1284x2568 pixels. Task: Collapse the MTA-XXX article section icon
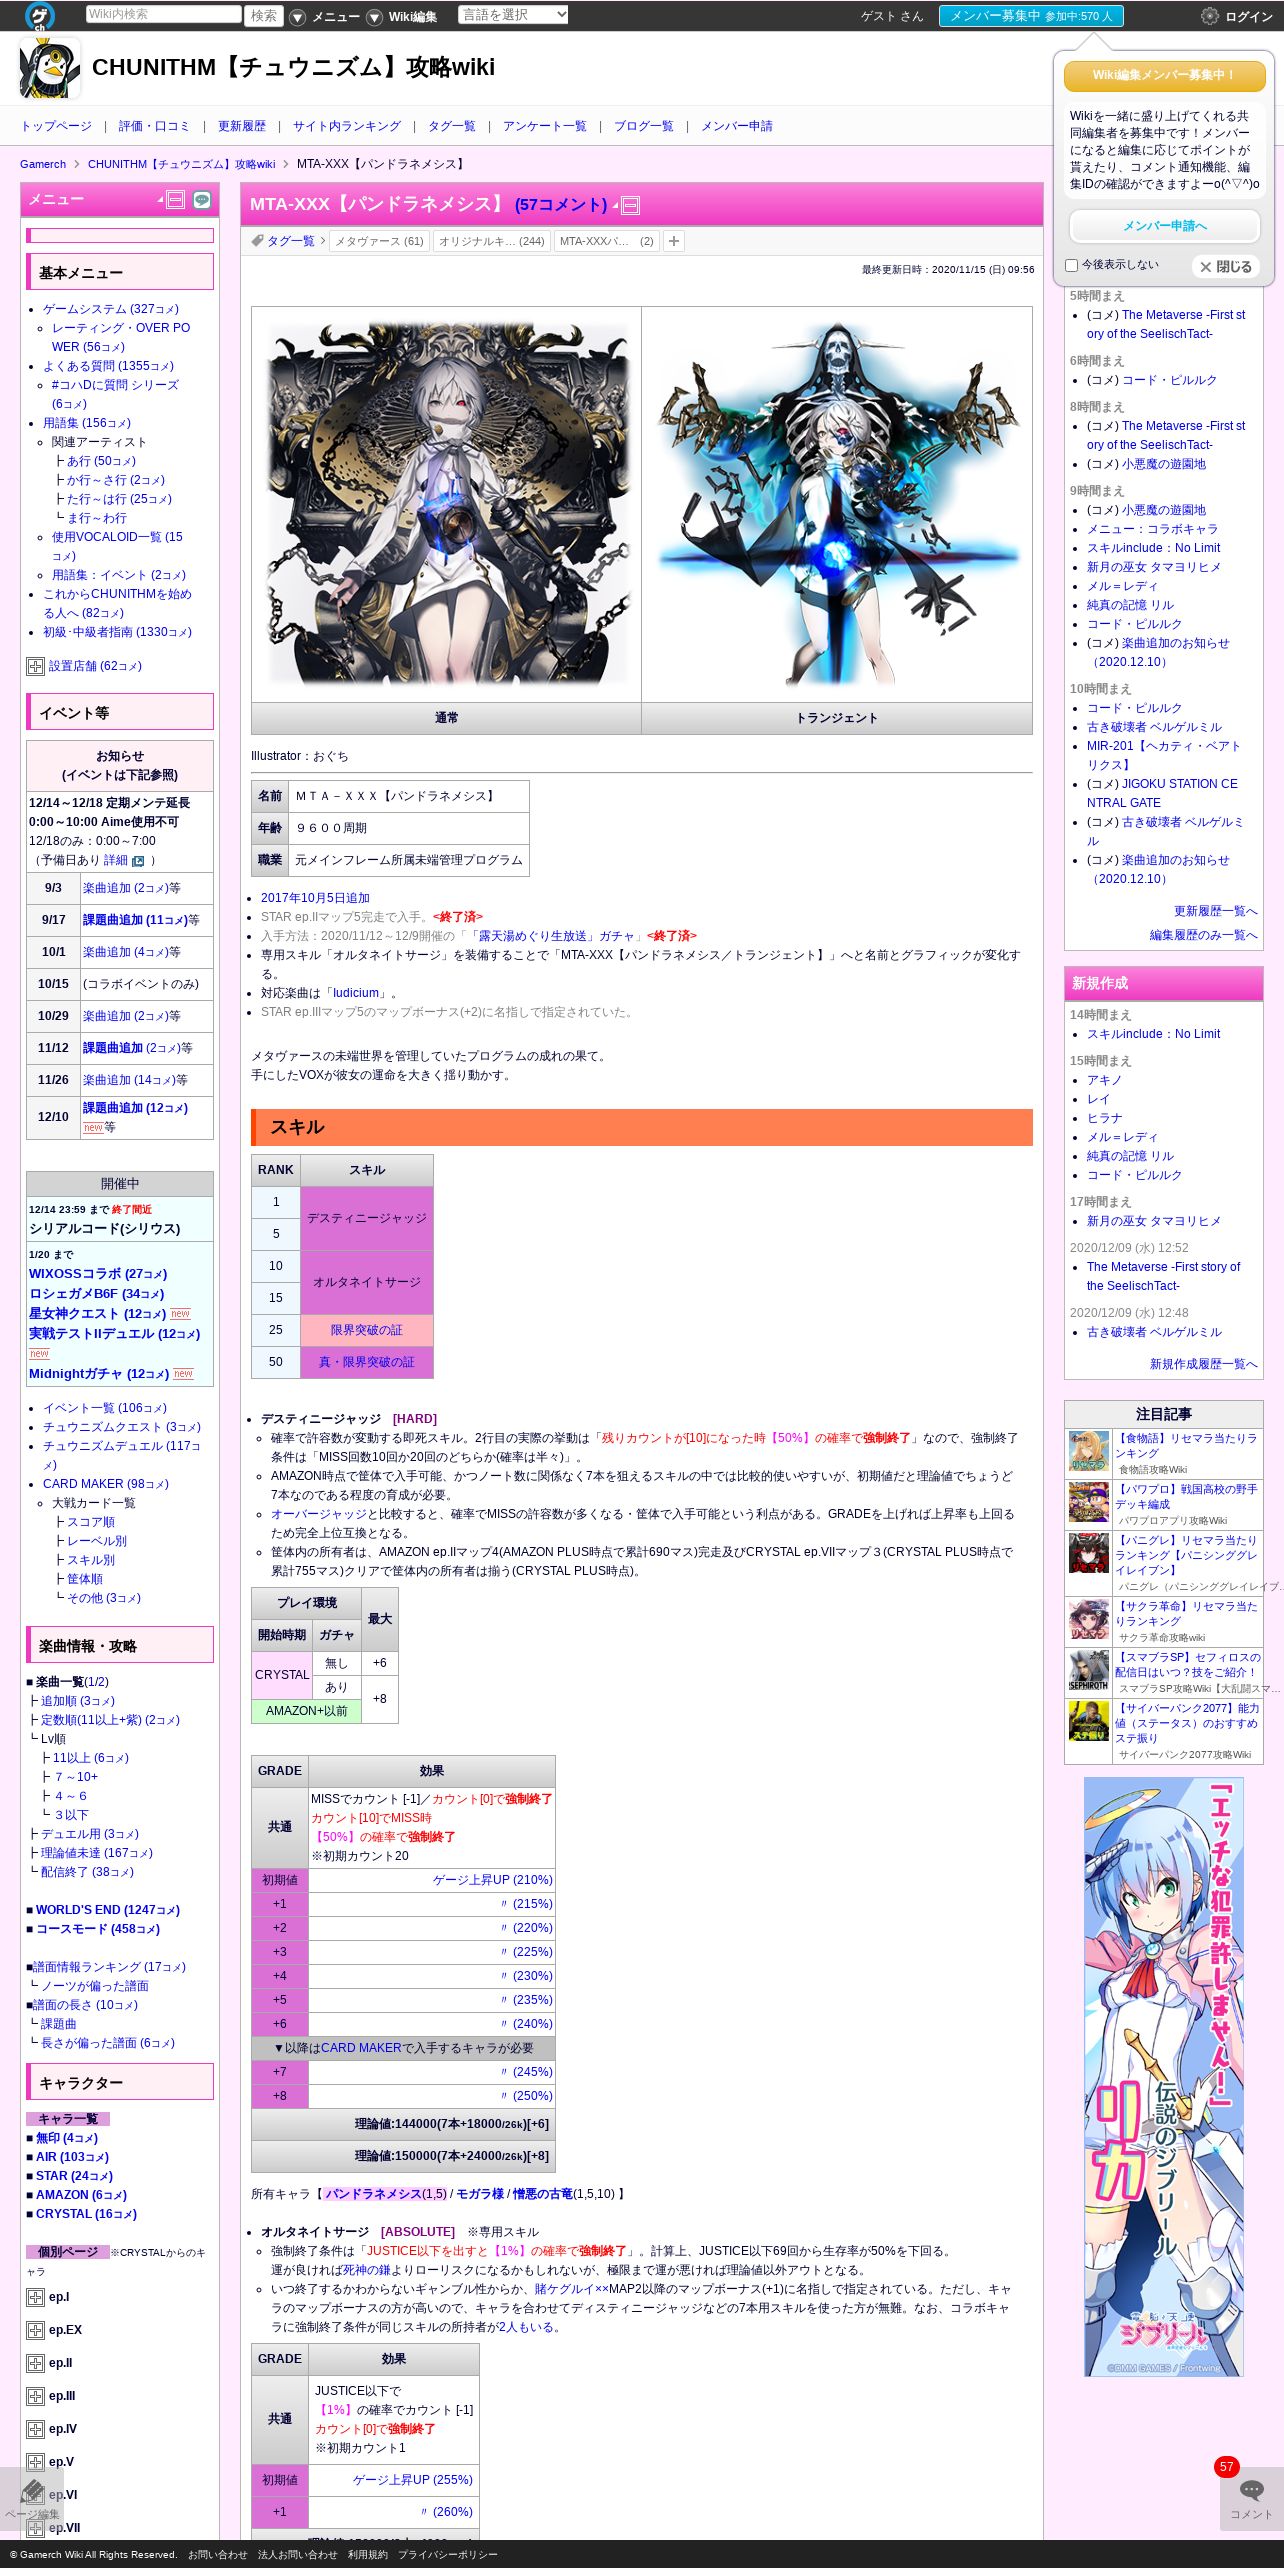click(x=630, y=206)
